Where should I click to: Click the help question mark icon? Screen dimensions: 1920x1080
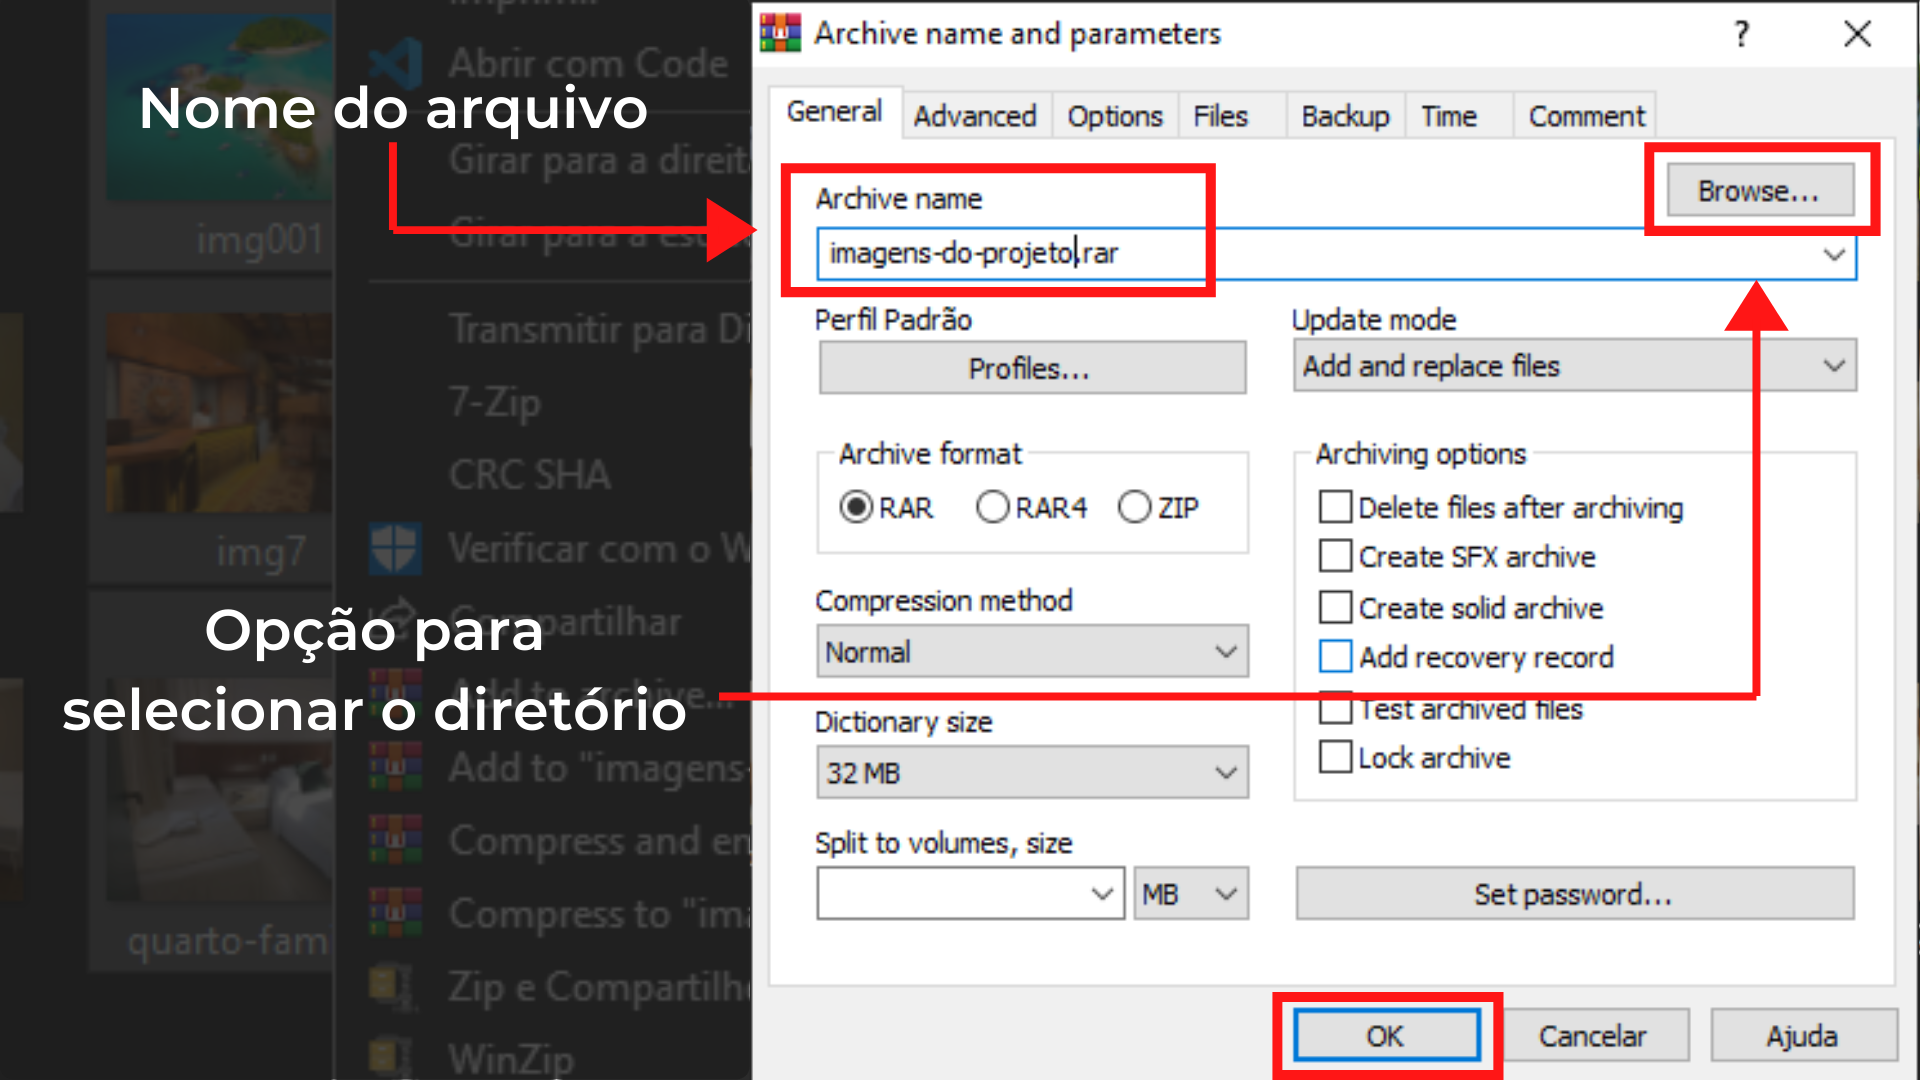1741,34
